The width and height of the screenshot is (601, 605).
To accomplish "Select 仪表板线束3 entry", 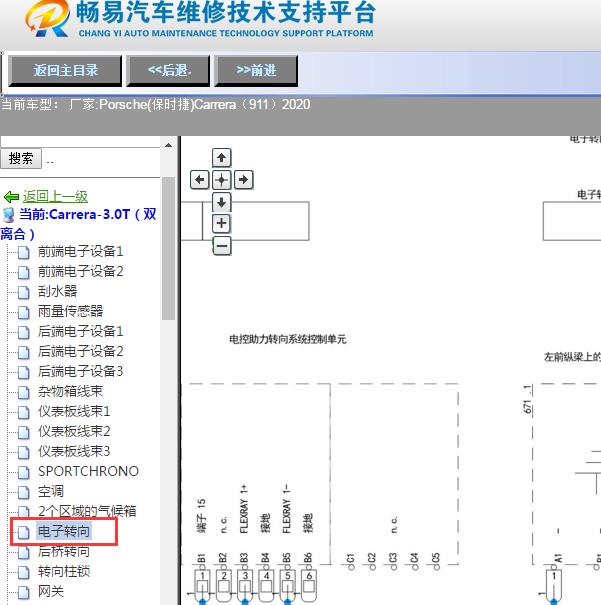I will coord(74,451).
